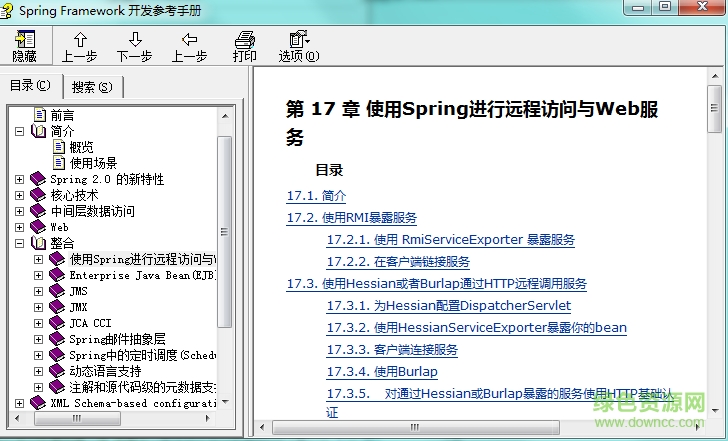Click the page icon beside 概览

point(59,147)
